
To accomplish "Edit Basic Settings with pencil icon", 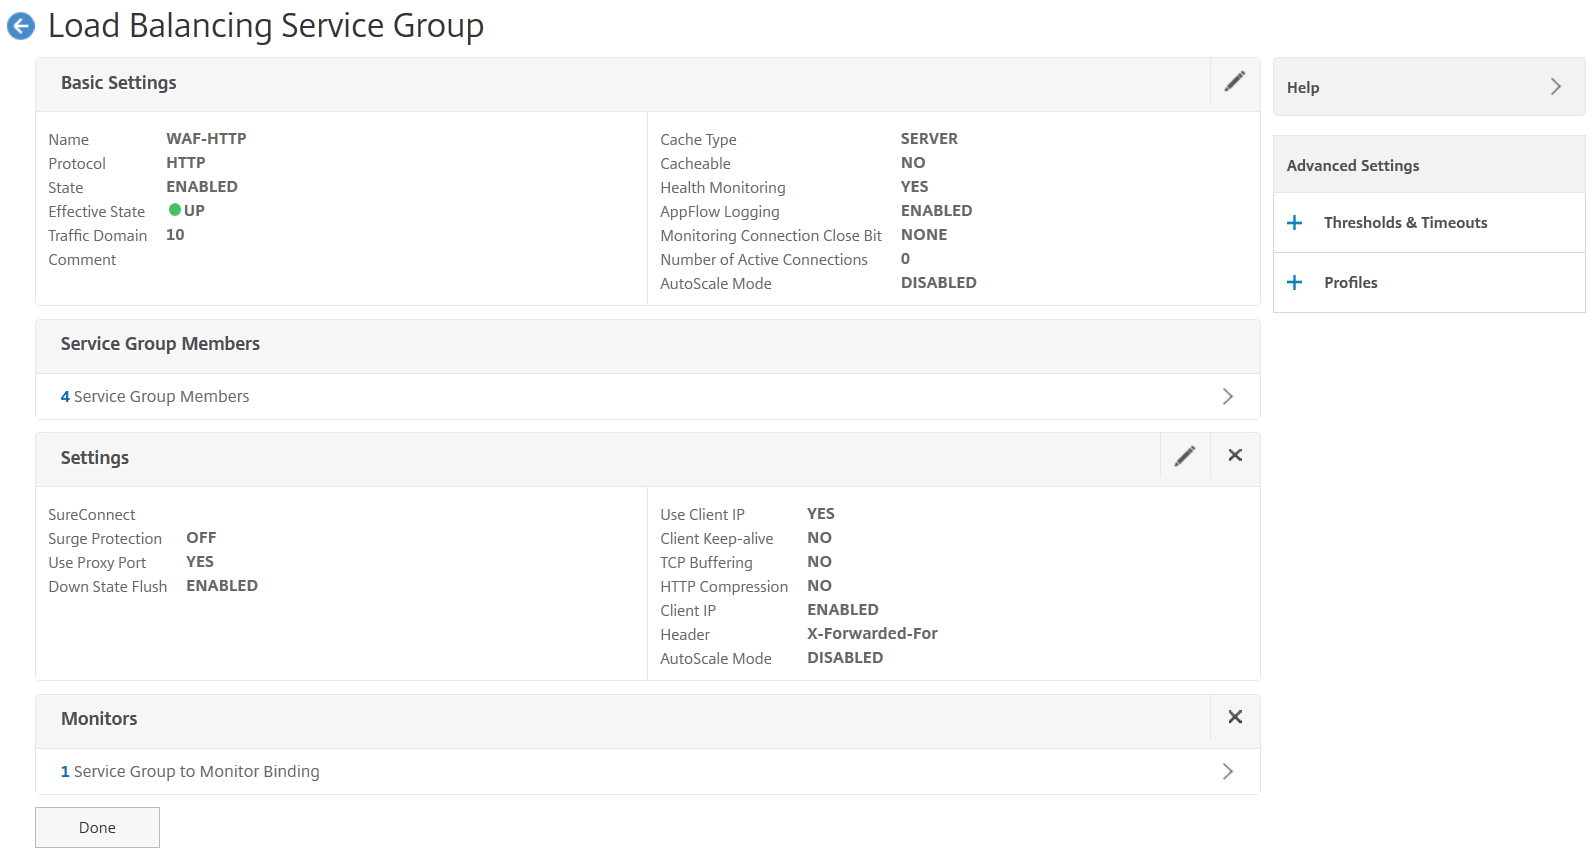I will pyautogui.click(x=1235, y=82).
